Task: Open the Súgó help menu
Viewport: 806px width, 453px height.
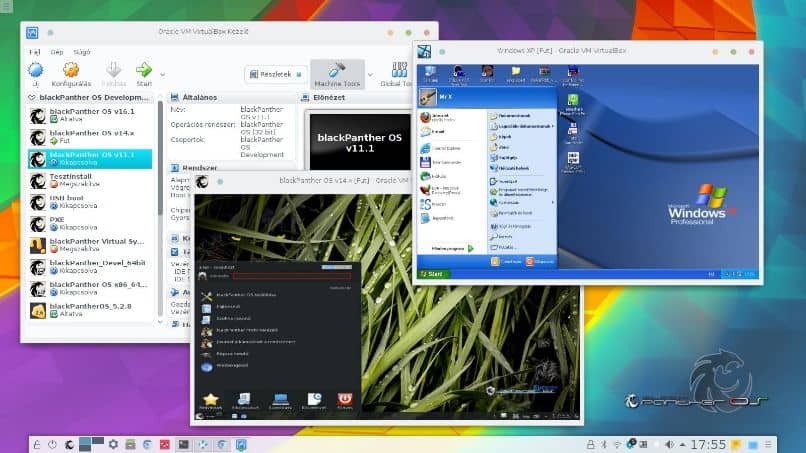Action: [82, 52]
